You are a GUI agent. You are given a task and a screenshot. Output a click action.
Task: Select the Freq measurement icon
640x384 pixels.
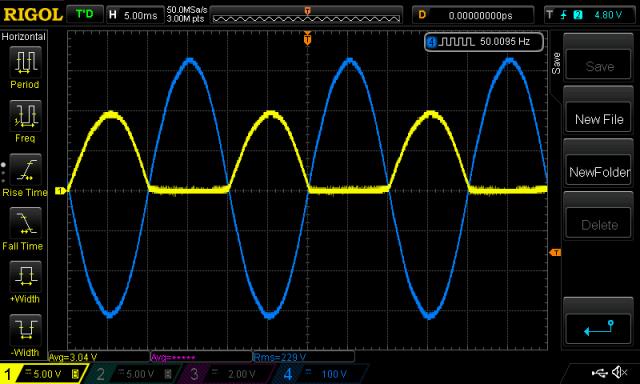tap(25, 115)
